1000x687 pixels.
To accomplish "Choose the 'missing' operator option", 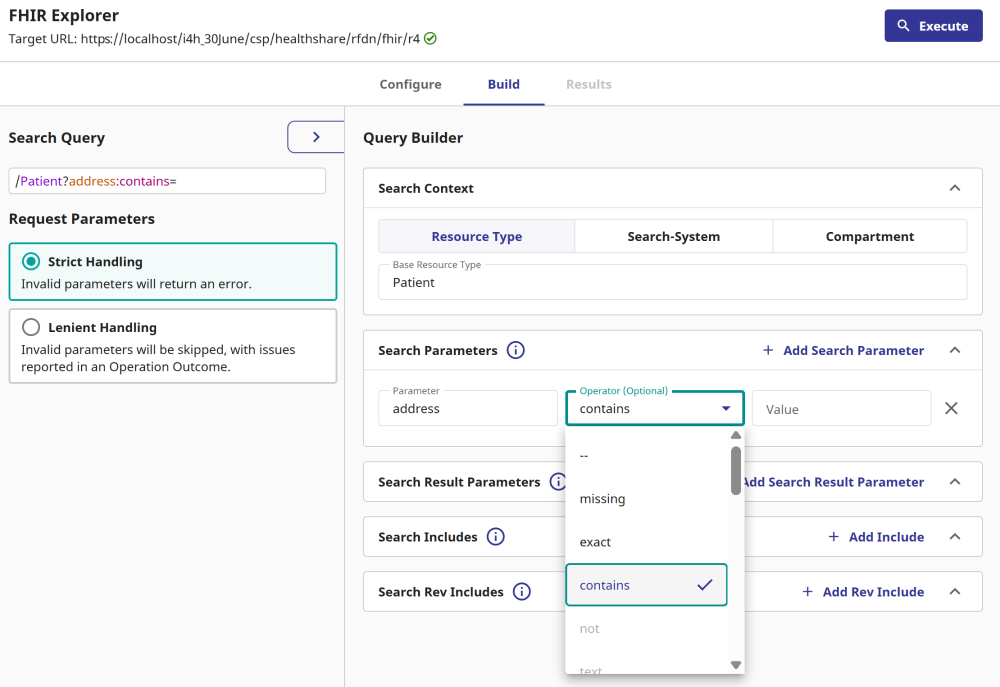I will [x=646, y=499].
